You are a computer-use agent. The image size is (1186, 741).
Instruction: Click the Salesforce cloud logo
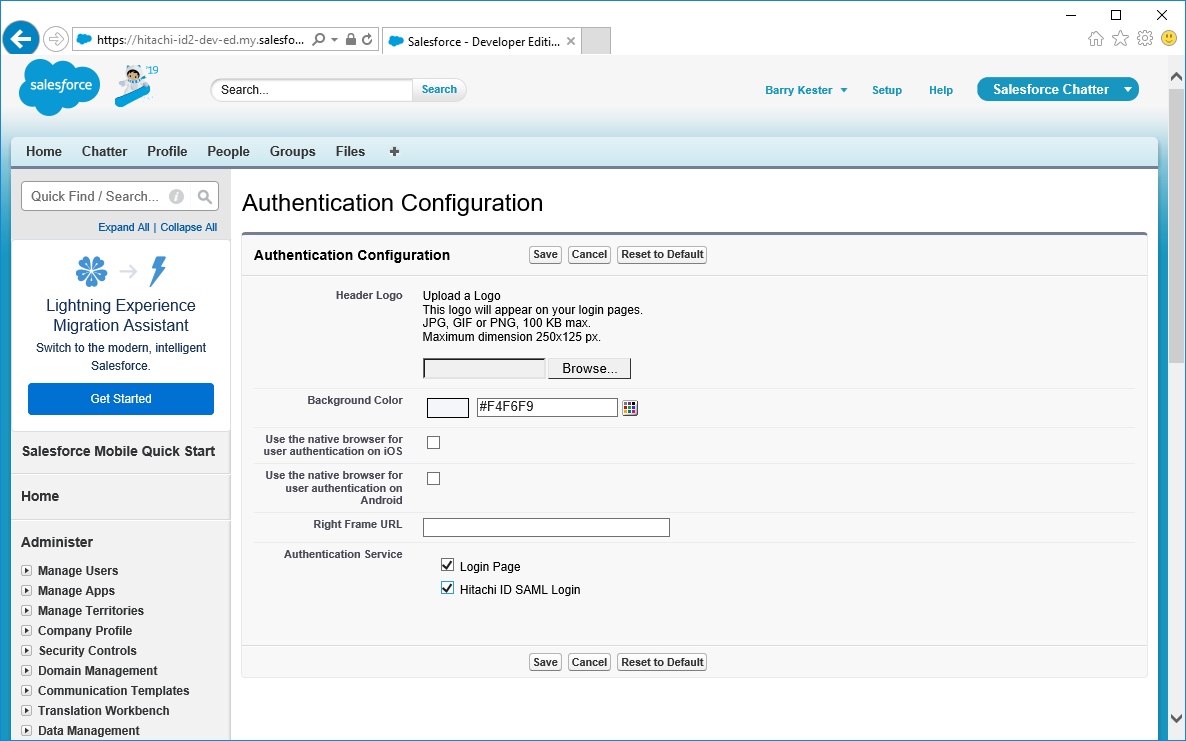[x=60, y=87]
